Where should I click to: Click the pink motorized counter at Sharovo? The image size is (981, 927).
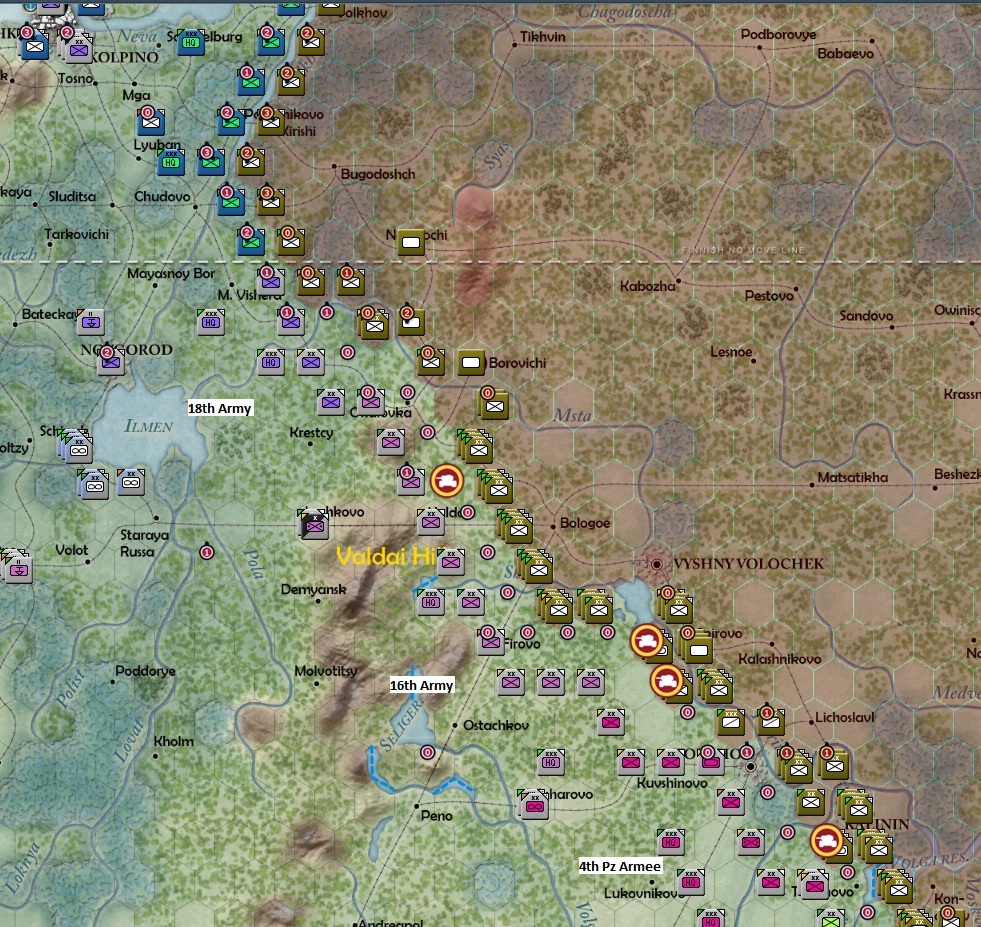534,805
